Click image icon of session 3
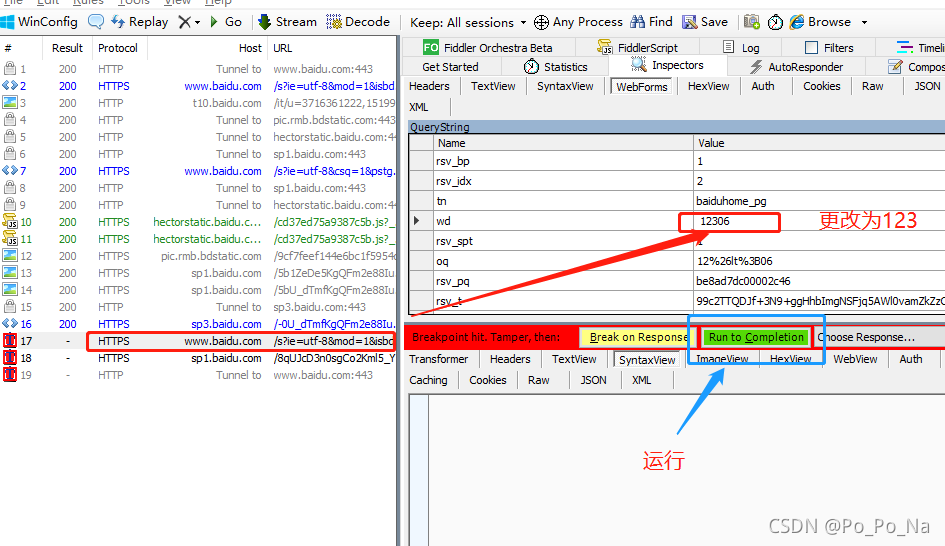The width and height of the screenshot is (945, 546). pyautogui.click(x=10, y=102)
